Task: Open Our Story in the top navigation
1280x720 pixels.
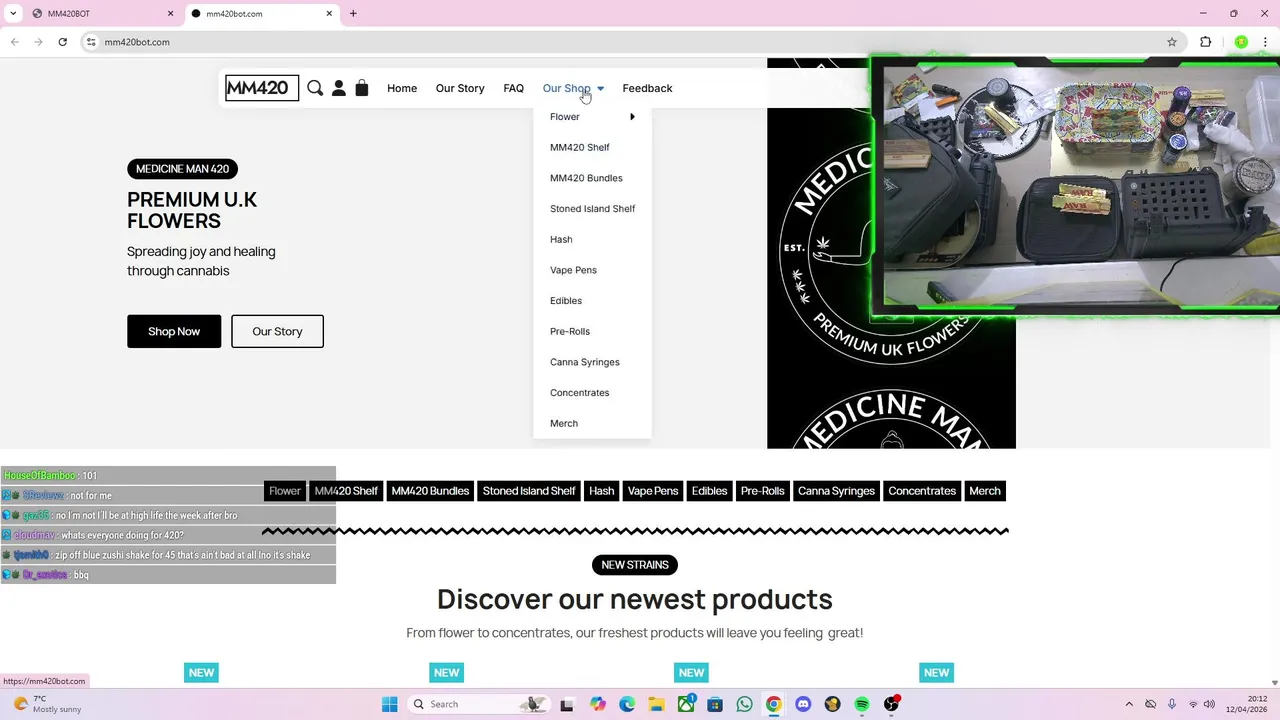Action: coord(460,88)
